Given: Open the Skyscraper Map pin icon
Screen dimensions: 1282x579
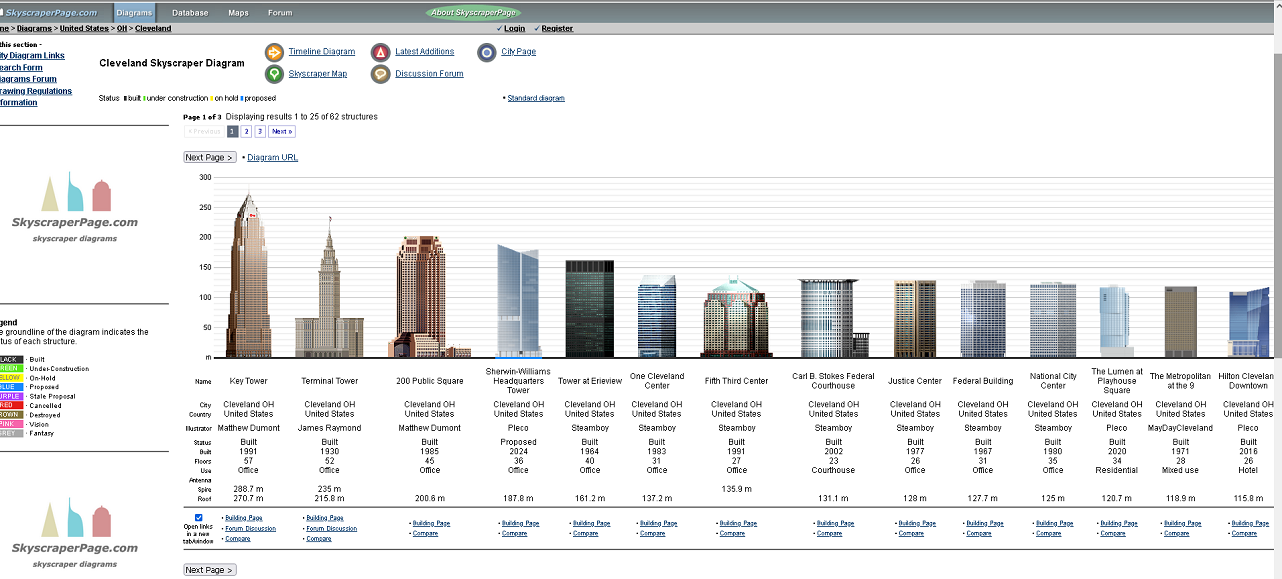Looking at the screenshot, I should tap(274, 74).
